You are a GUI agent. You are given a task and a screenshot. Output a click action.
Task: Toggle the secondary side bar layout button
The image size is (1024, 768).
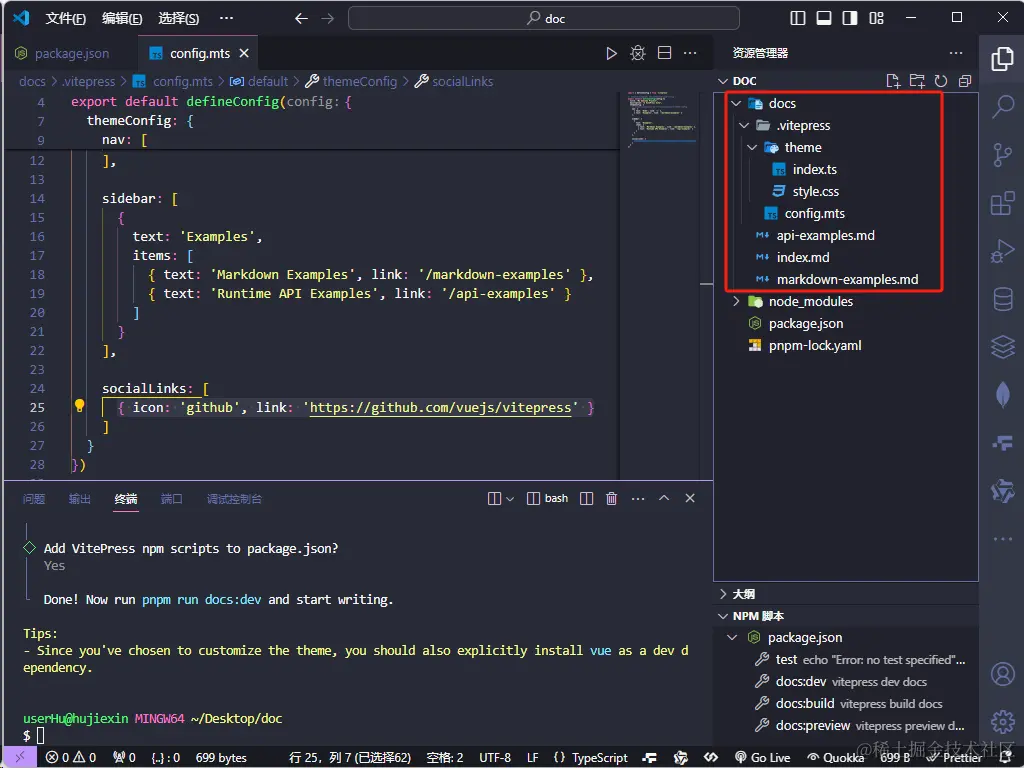pyautogui.click(x=850, y=18)
